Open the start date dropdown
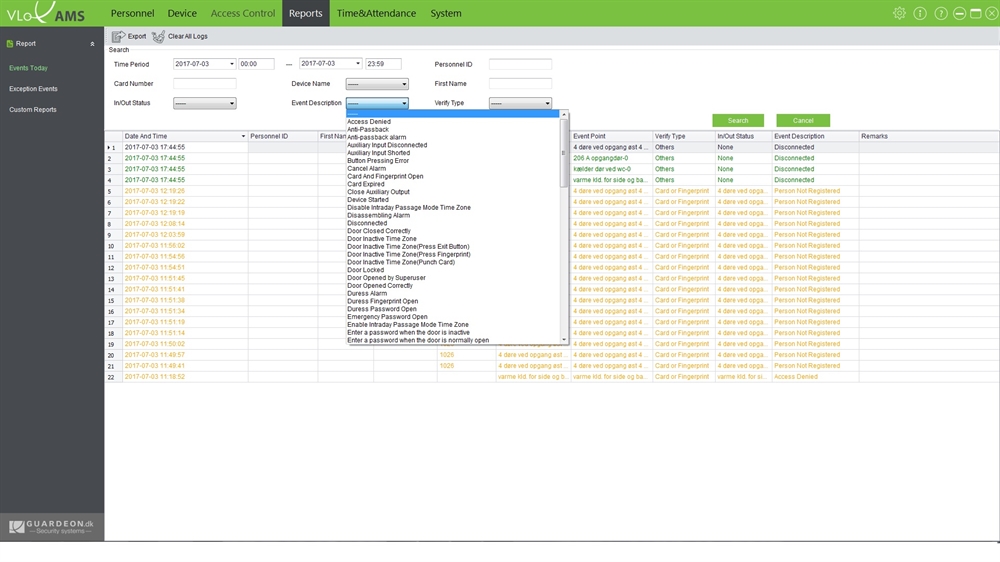This screenshot has width=1000, height=562. tap(232, 64)
